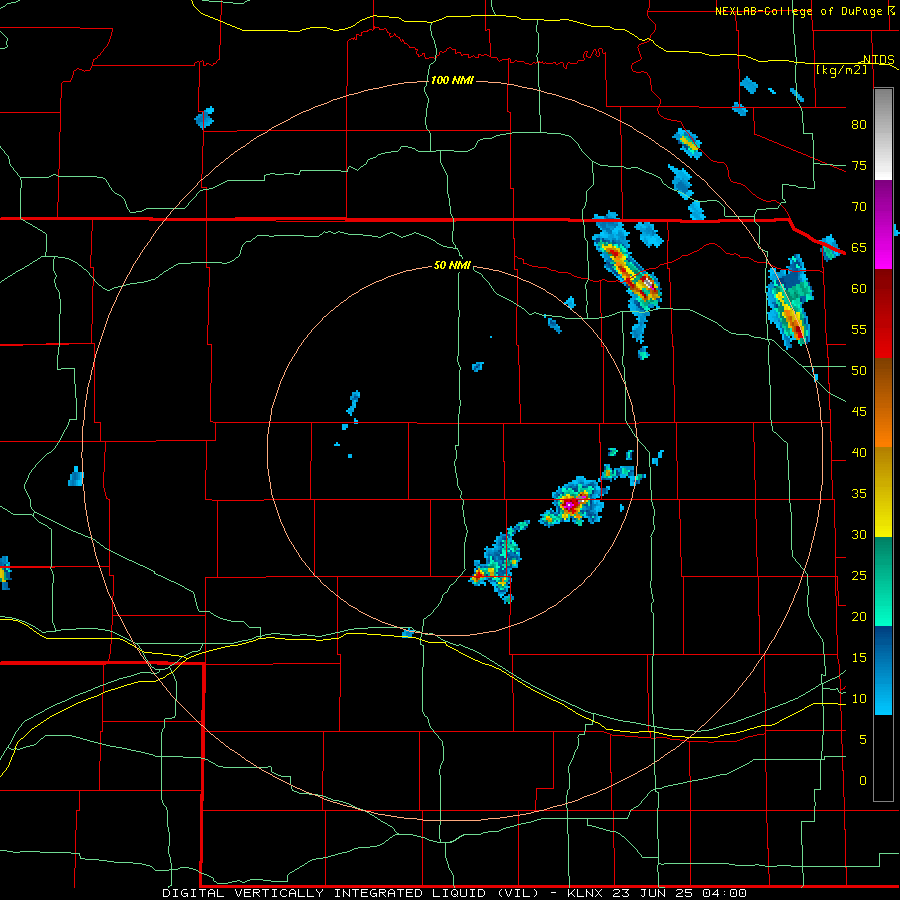Viewport: 900px width, 900px height.
Task: Select the 25 value on the VIL scale
Action: pyautogui.click(x=859, y=576)
